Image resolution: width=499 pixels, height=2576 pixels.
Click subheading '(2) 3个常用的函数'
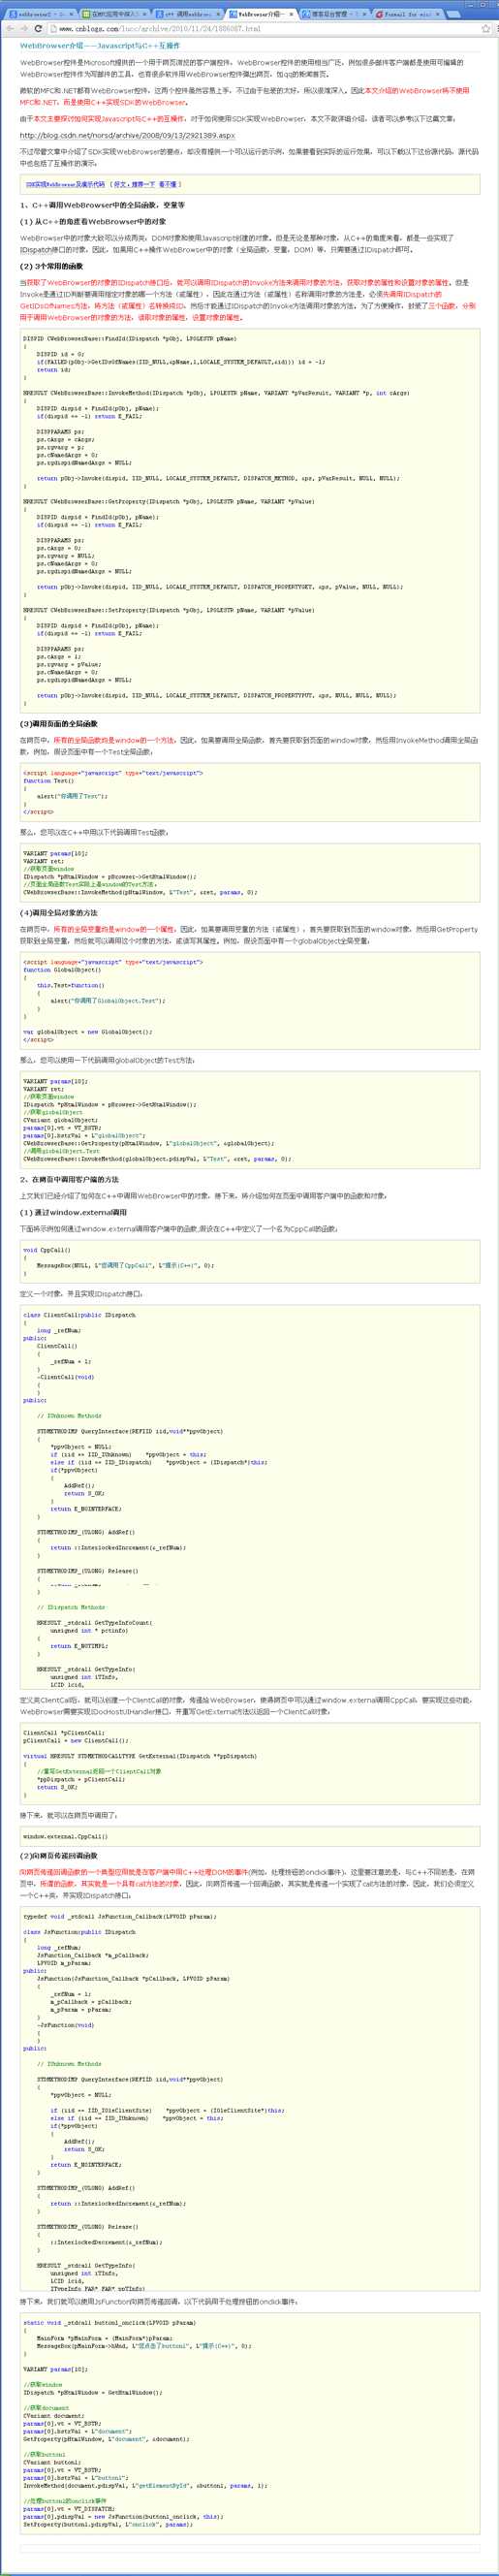pos(51,267)
